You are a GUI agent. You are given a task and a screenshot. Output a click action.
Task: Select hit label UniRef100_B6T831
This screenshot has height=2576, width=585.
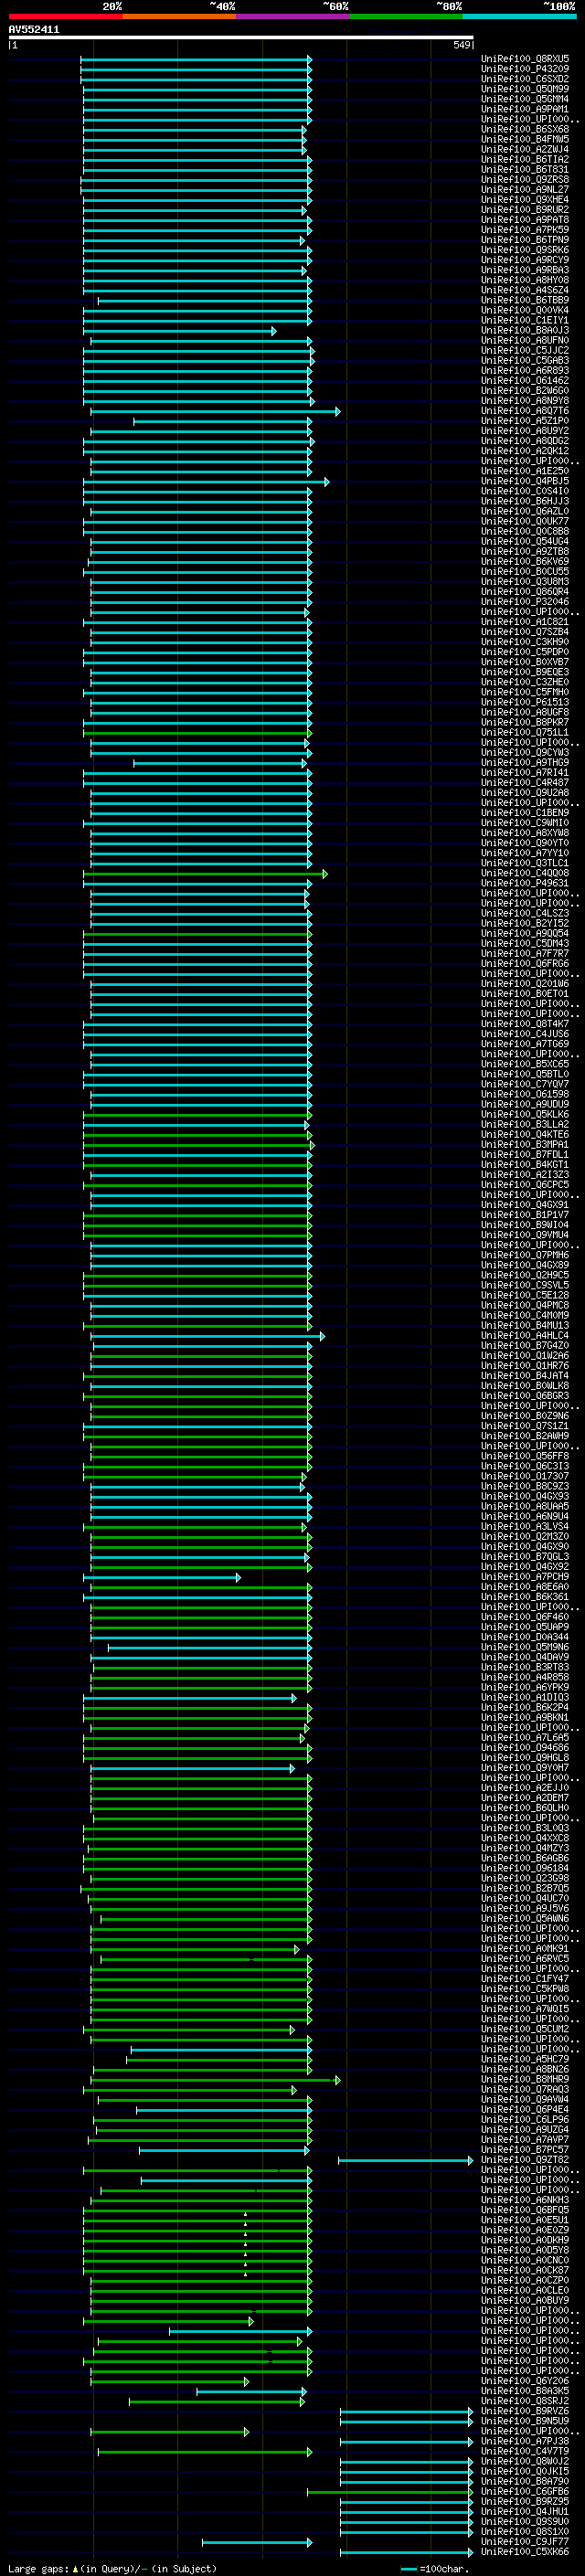[525, 169]
